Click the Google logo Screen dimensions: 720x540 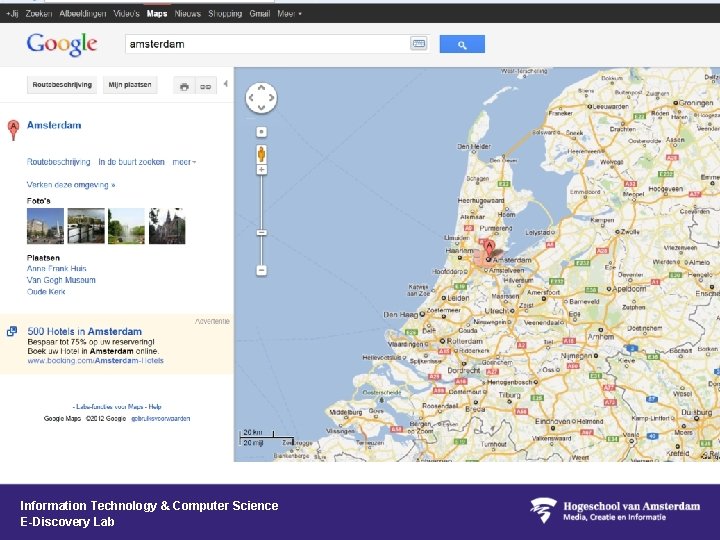point(62,45)
